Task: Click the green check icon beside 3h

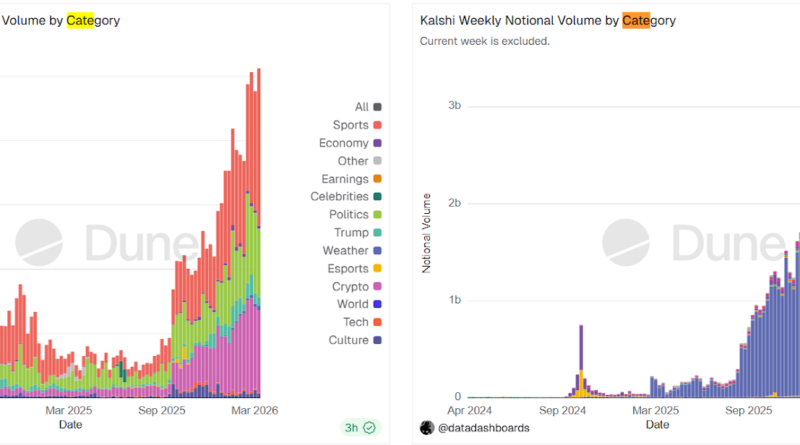Action: pos(370,428)
